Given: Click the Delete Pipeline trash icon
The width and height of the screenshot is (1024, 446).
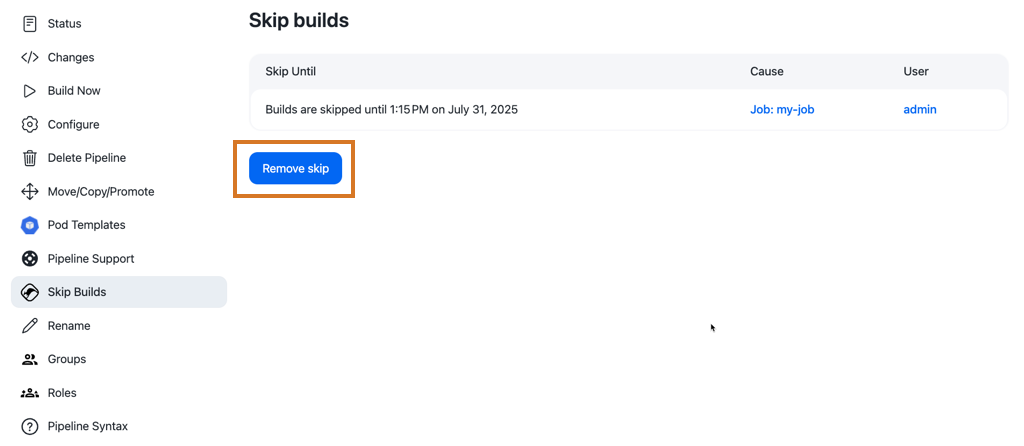Looking at the screenshot, I should tap(29, 158).
